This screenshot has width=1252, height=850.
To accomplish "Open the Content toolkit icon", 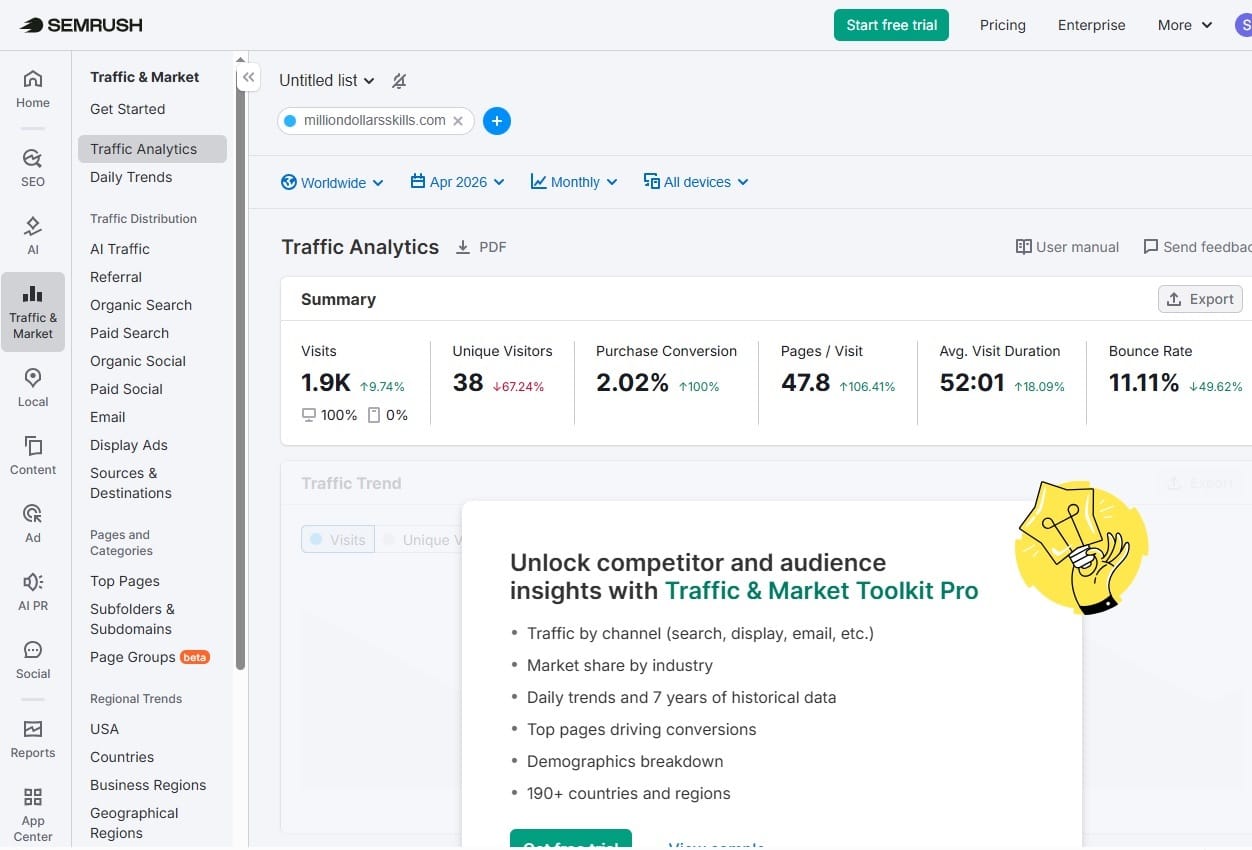I will click(33, 455).
